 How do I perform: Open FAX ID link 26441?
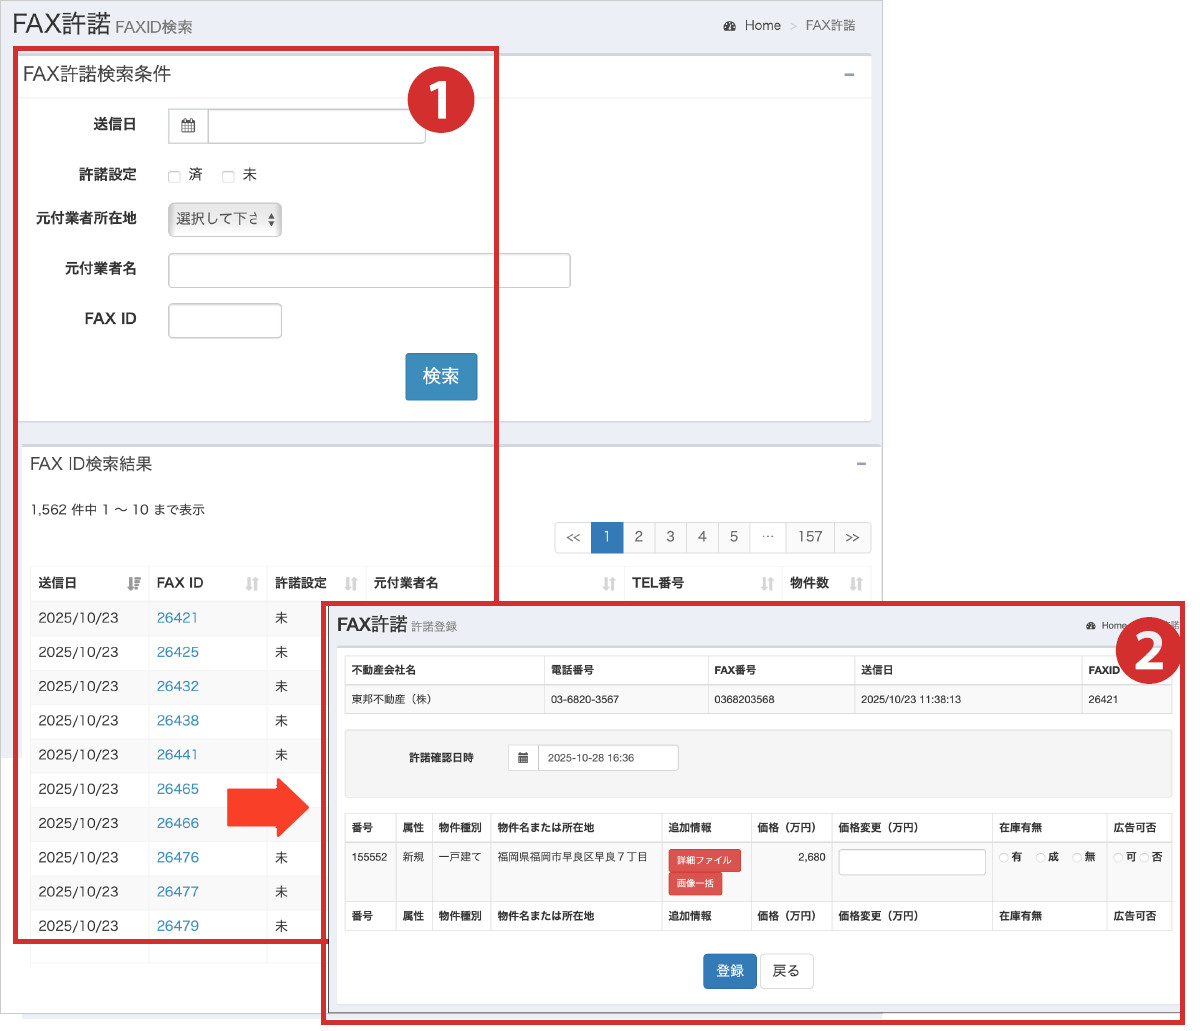coord(177,755)
